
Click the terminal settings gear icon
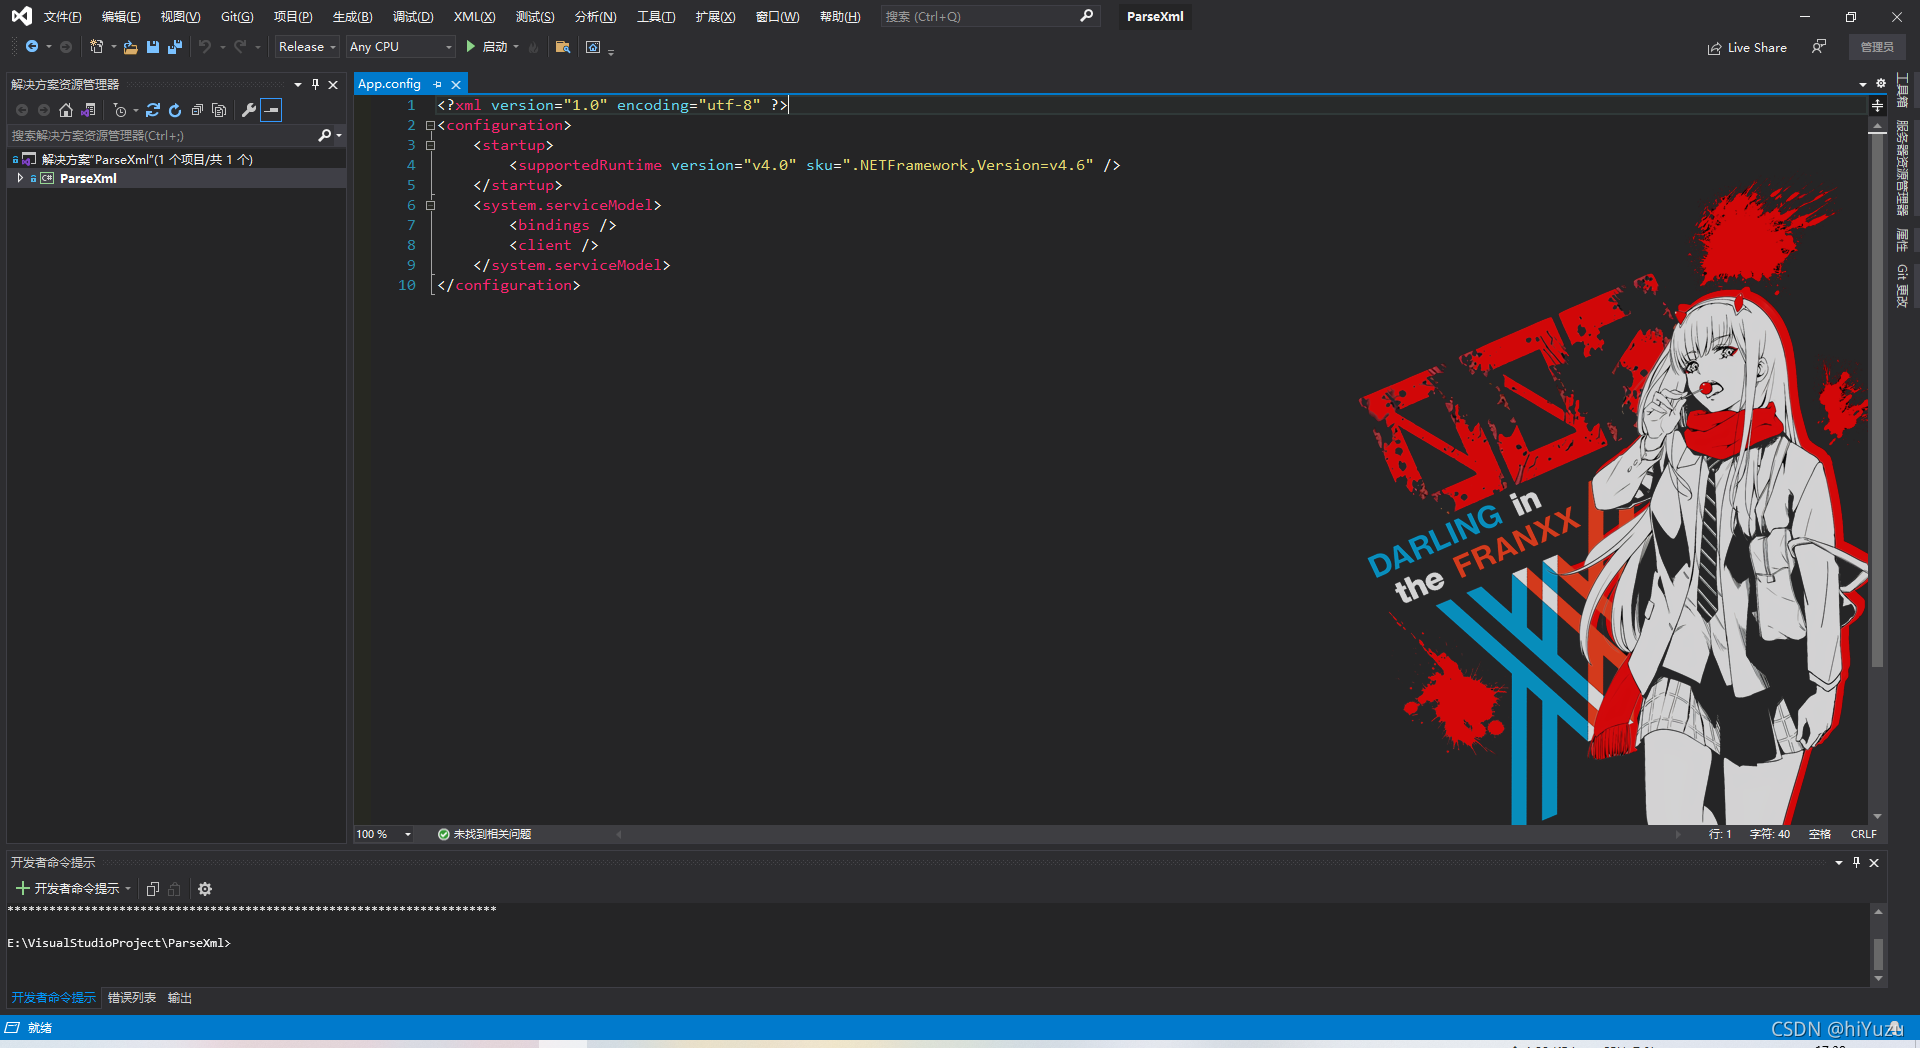(205, 889)
